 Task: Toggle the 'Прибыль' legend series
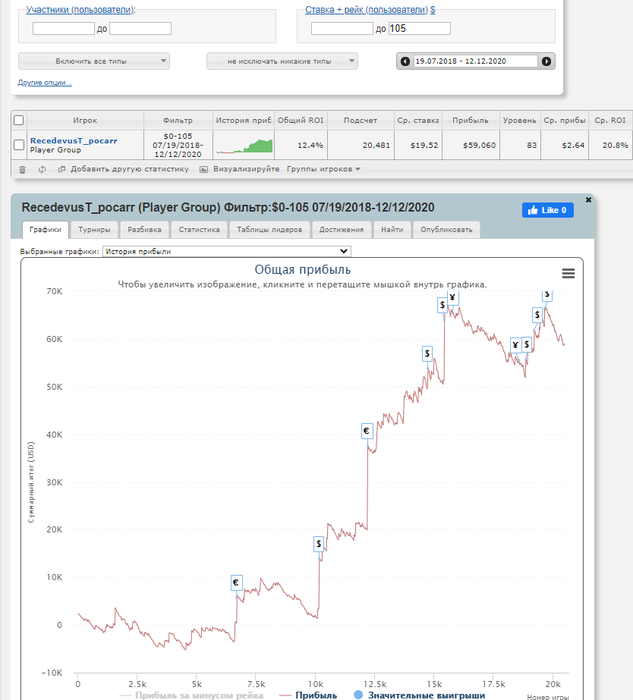[308, 695]
